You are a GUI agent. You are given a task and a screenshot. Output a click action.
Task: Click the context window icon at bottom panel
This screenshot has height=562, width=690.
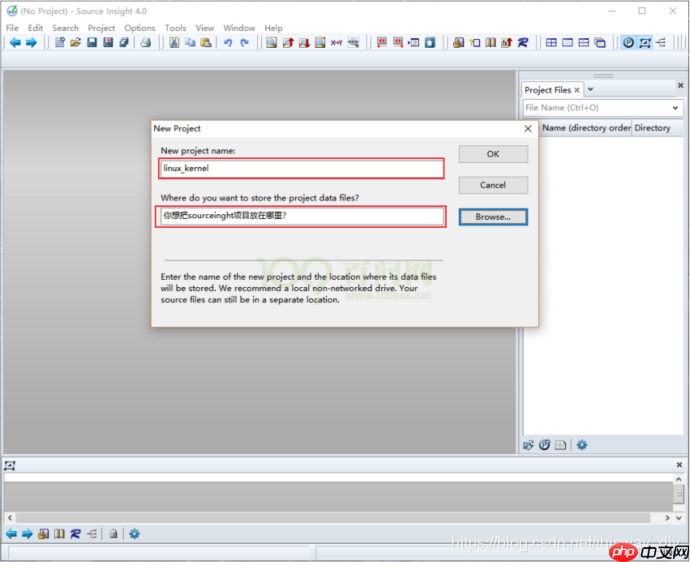click(x=10, y=465)
